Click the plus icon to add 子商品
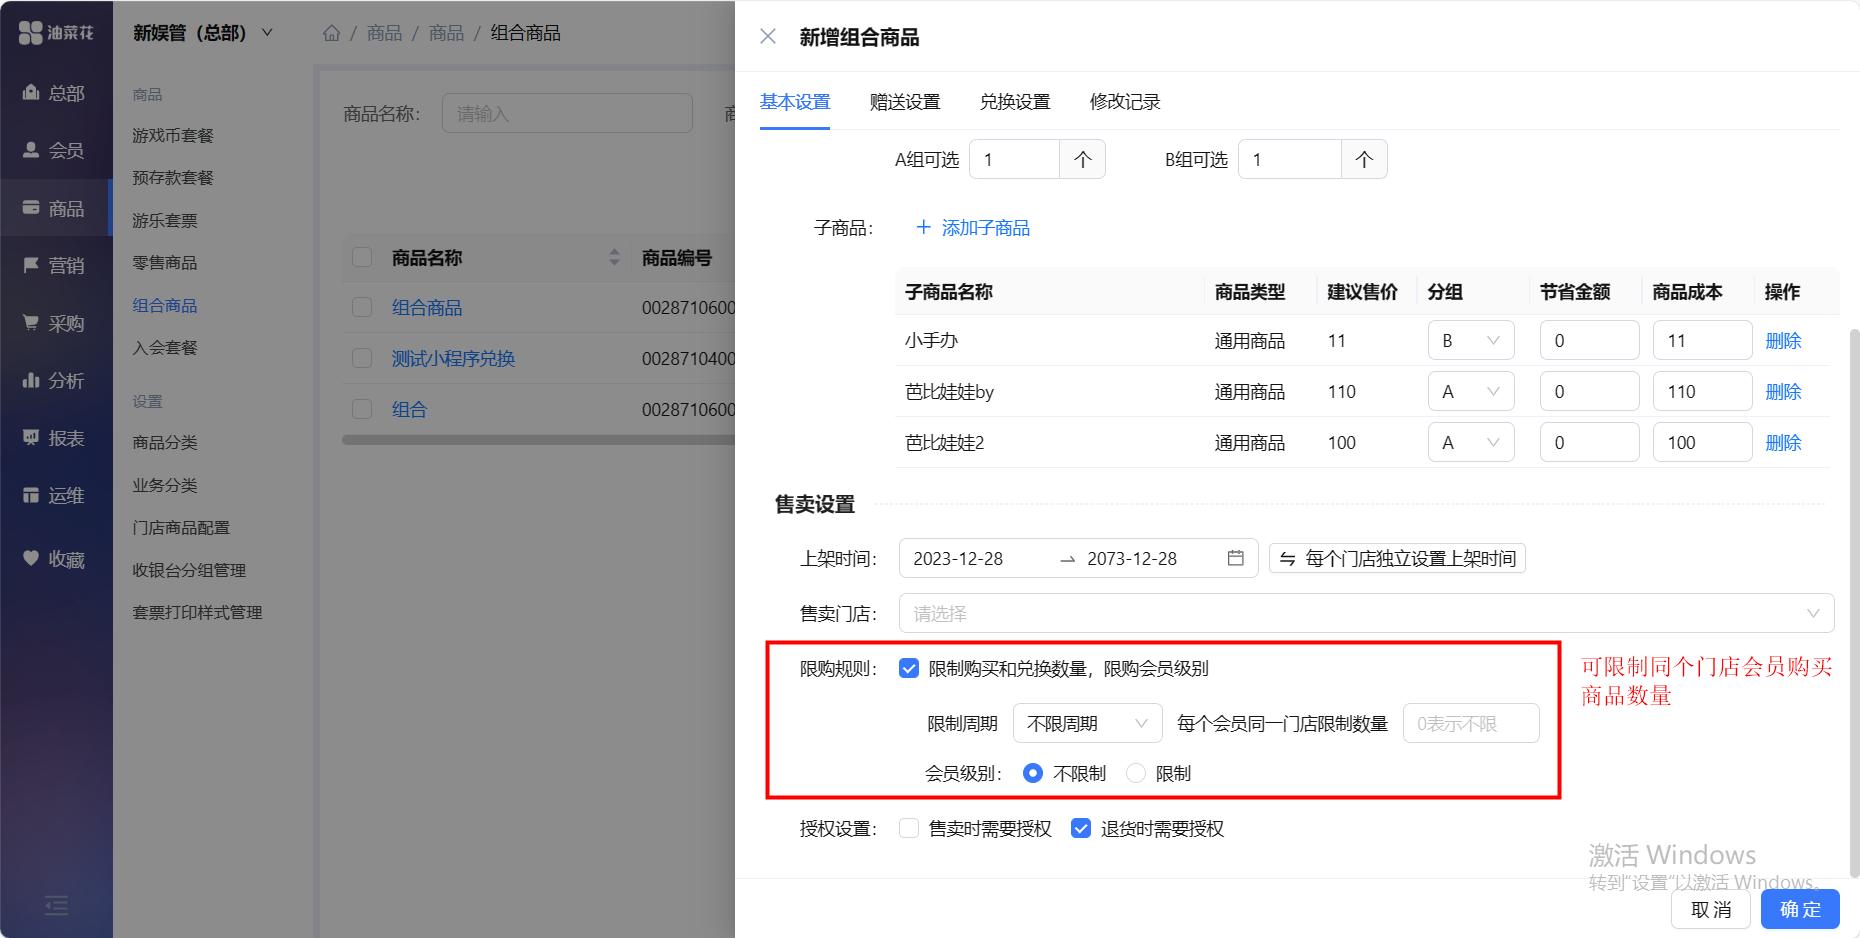The image size is (1860, 938). pos(923,227)
